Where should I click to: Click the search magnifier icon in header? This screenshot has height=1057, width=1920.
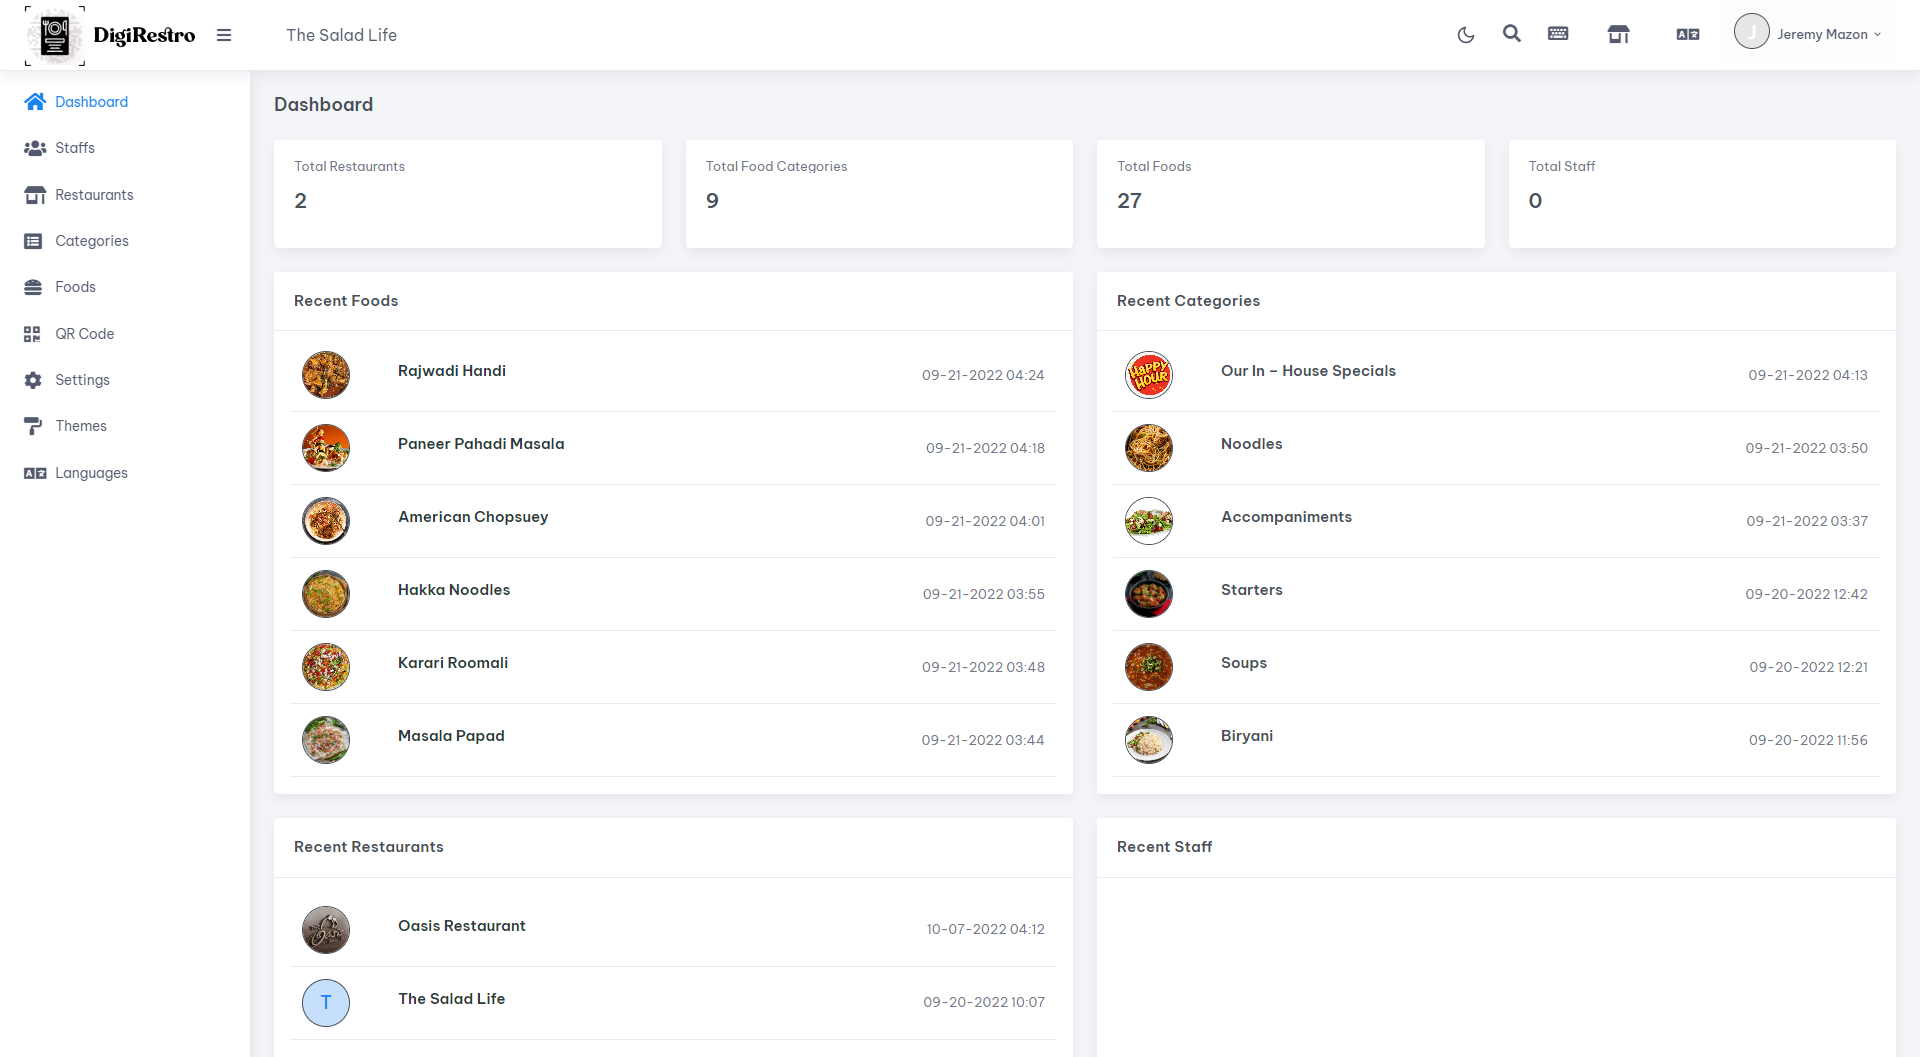pyautogui.click(x=1512, y=34)
